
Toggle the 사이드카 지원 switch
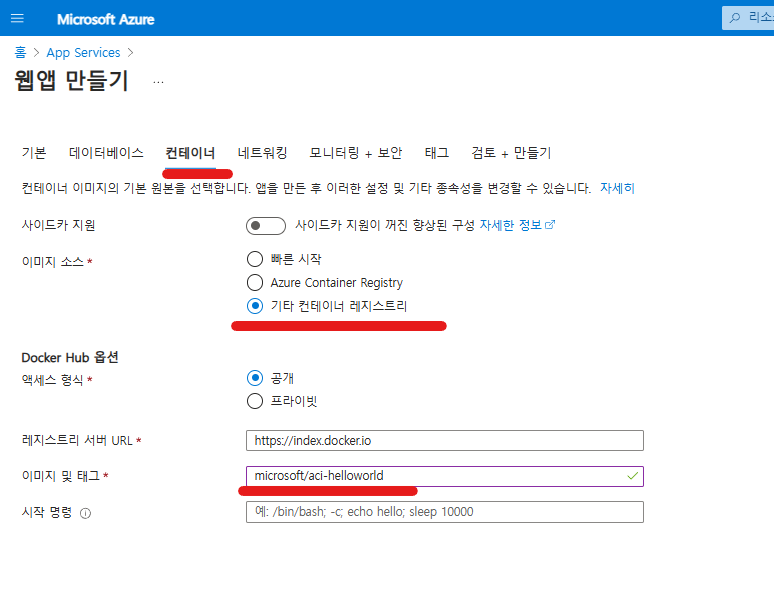[x=266, y=226]
